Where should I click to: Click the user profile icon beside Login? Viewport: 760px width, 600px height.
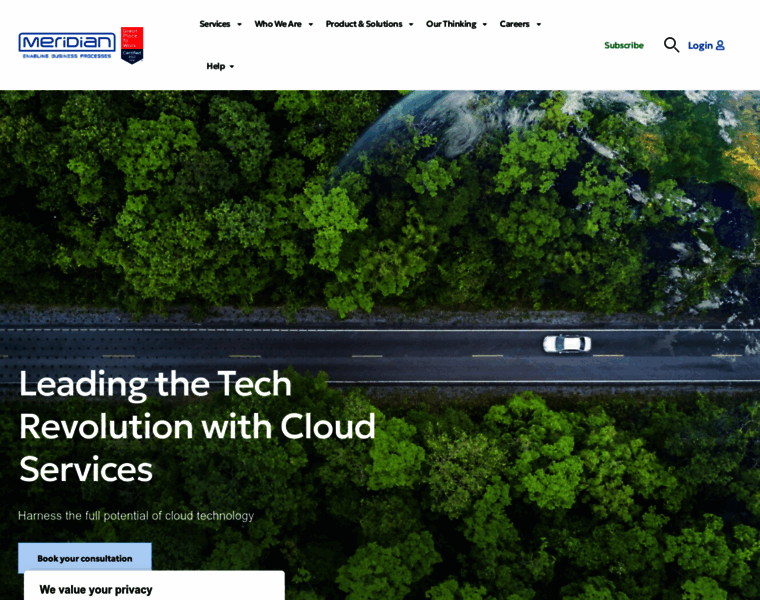pos(720,45)
